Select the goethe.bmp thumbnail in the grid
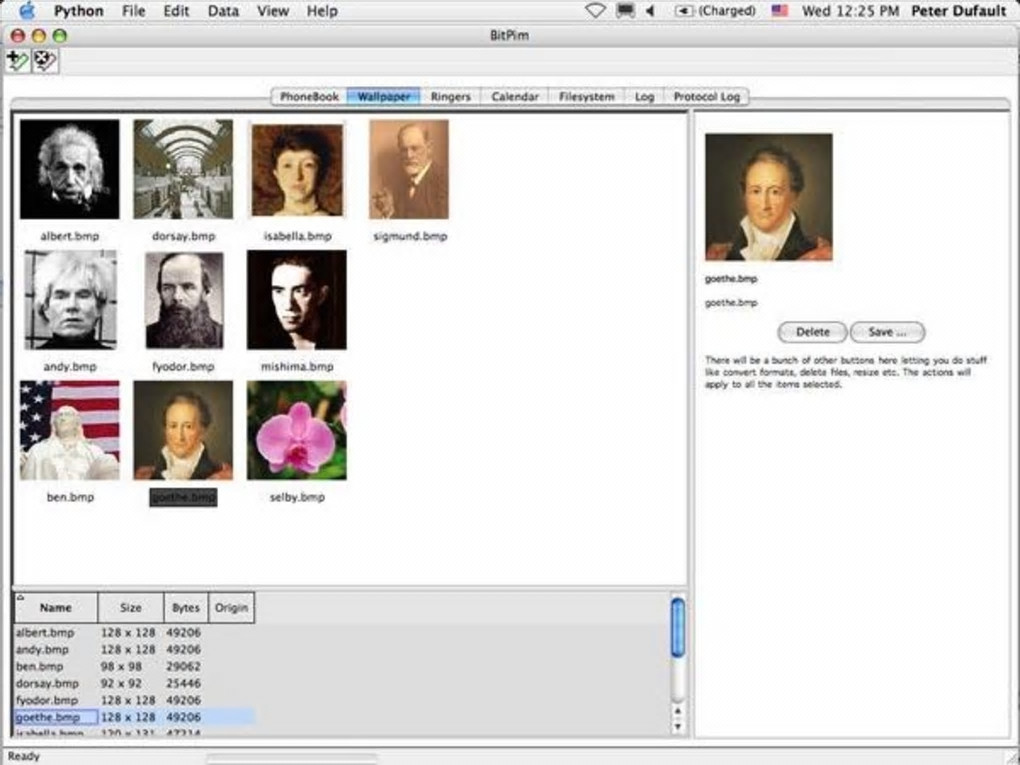Screen dimensions: 1020x765 tap(183, 431)
